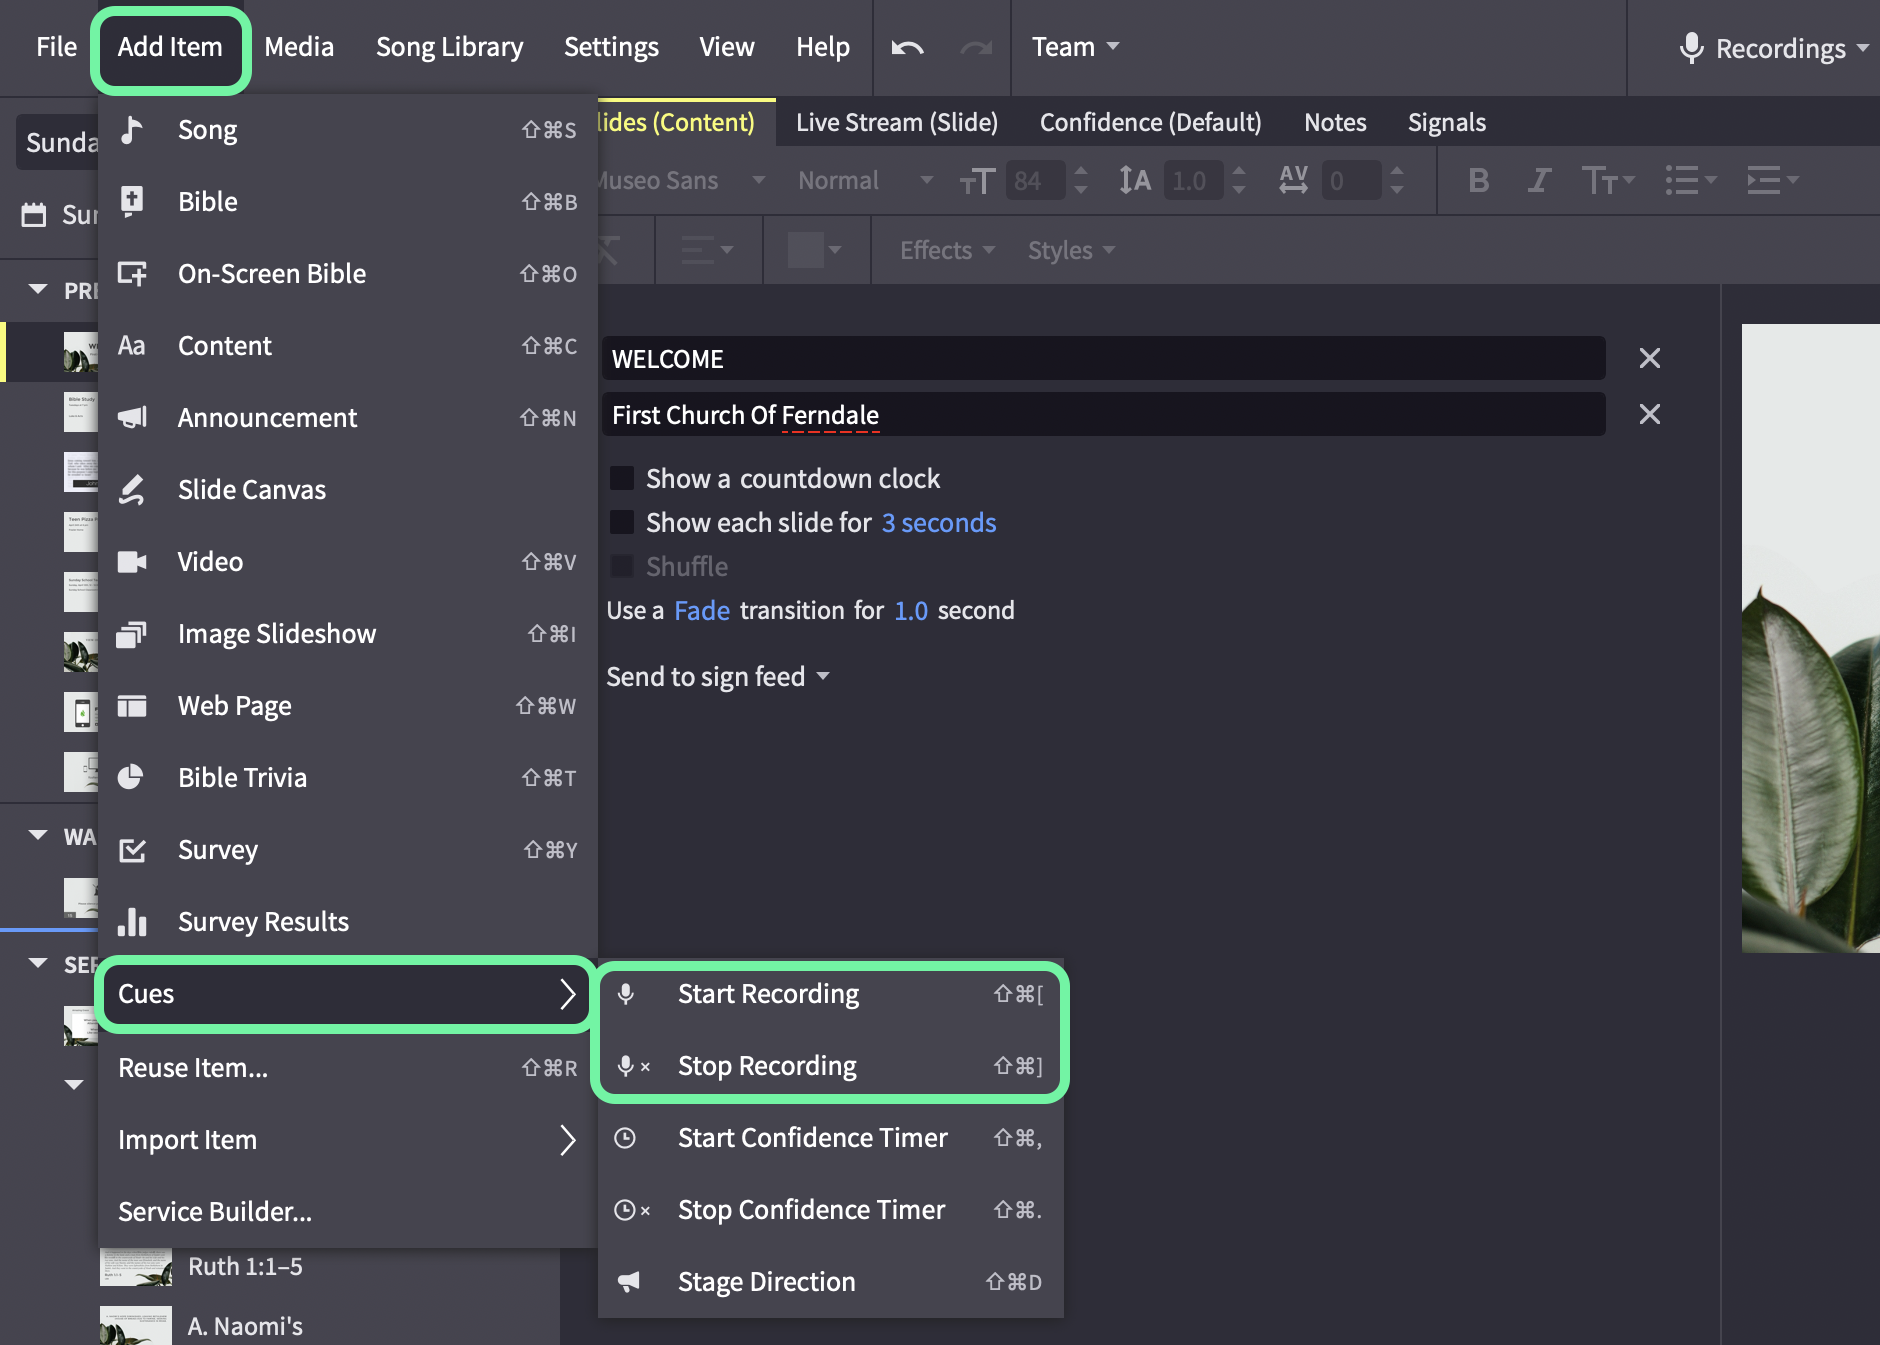Click the 1.0 transition duration link
This screenshot has height=1345, width=1880.
click(911, 611)
